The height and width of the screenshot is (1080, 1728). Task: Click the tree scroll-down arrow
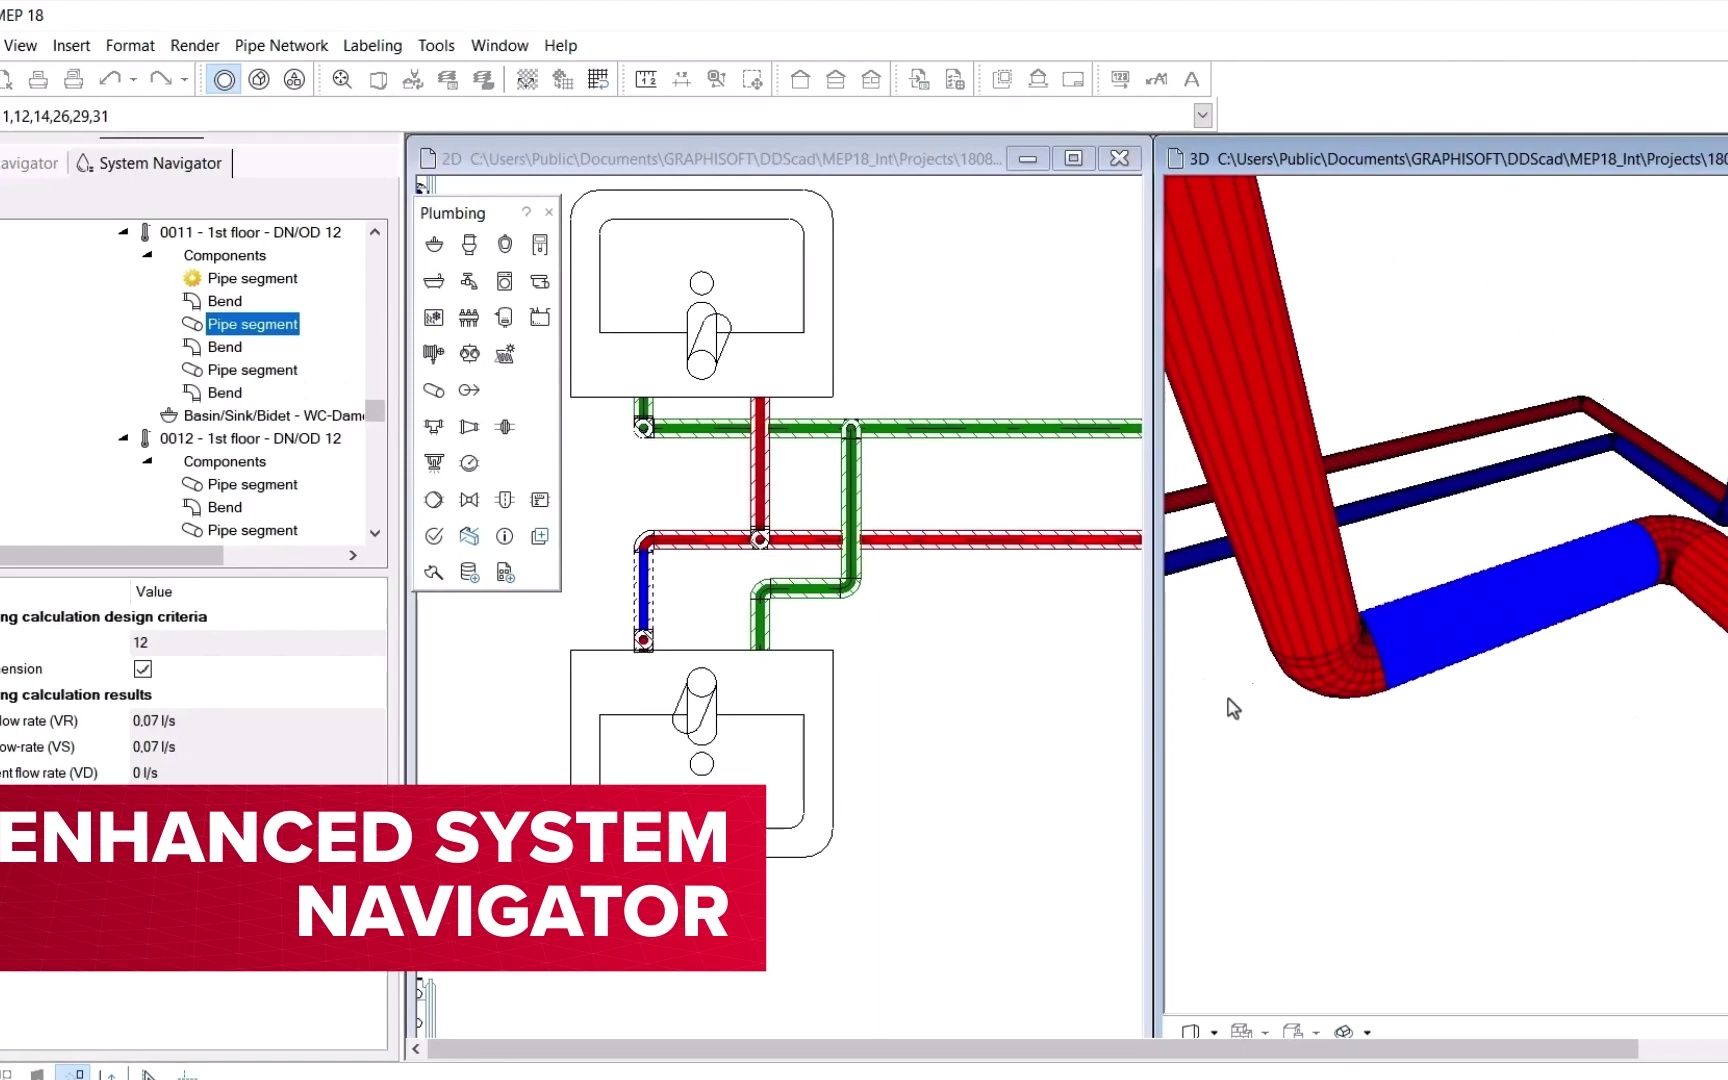click(x=375, y=533)
